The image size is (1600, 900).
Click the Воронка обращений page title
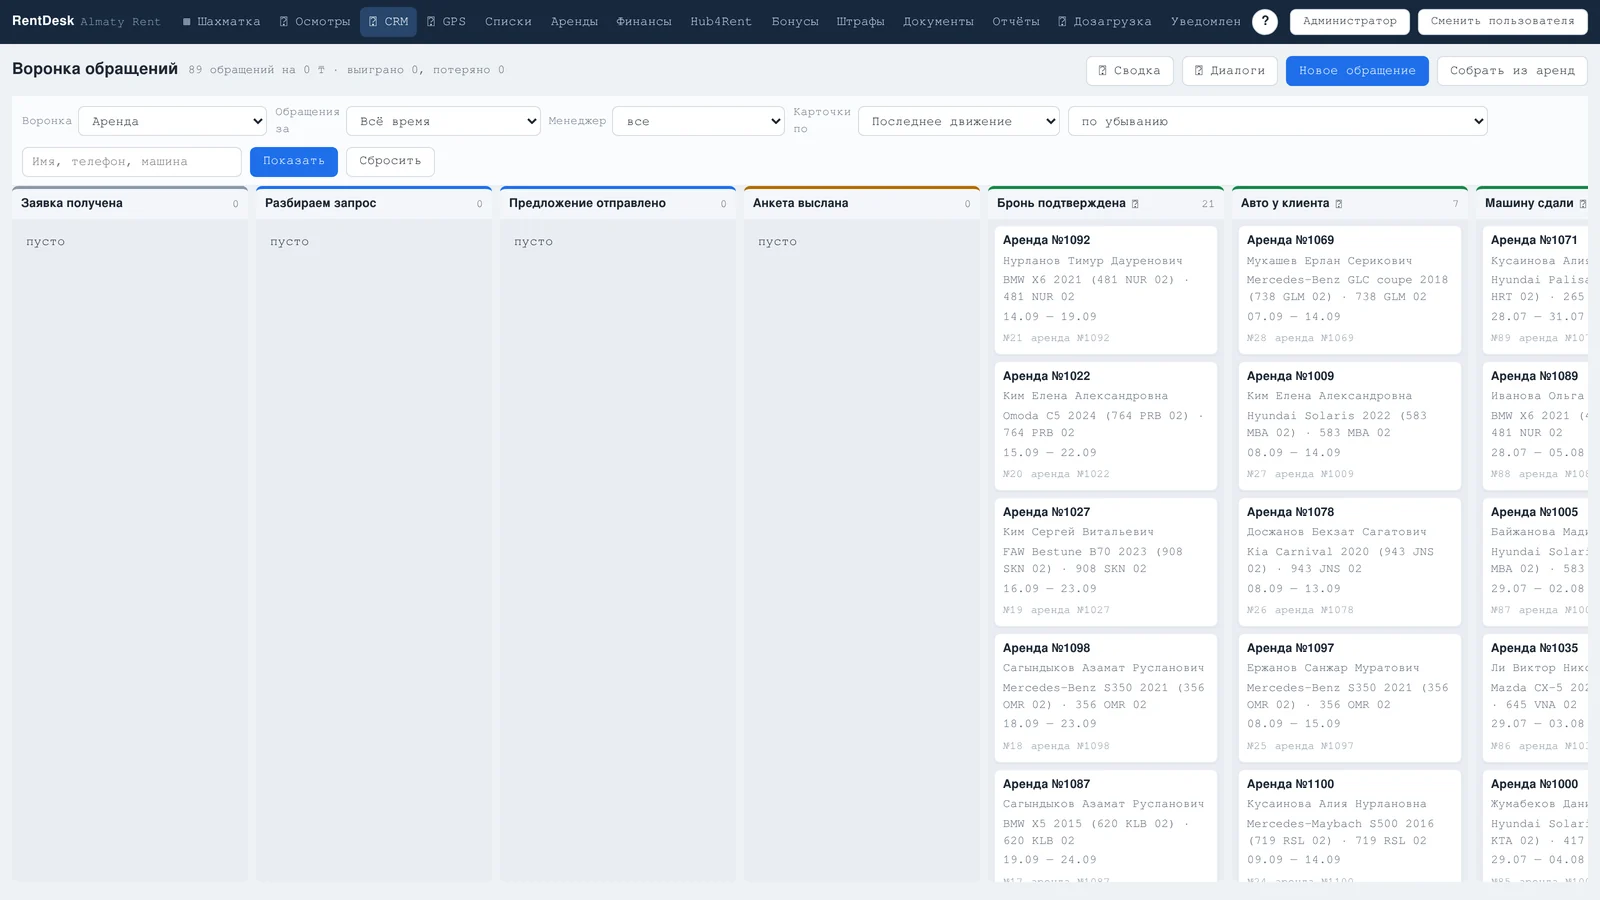pos(95,69)
